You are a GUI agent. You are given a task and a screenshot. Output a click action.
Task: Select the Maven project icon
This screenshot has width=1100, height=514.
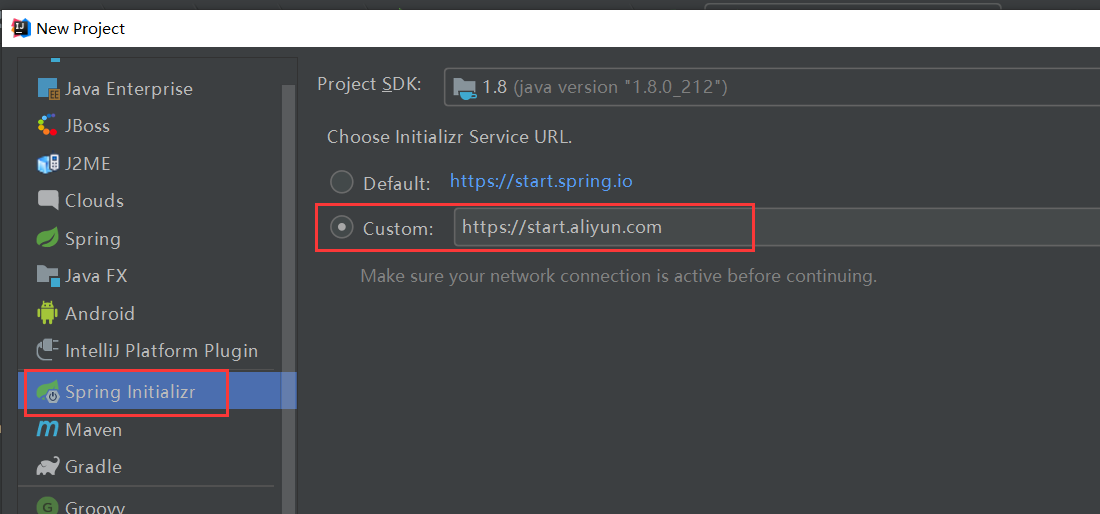[x=47, y=429]
